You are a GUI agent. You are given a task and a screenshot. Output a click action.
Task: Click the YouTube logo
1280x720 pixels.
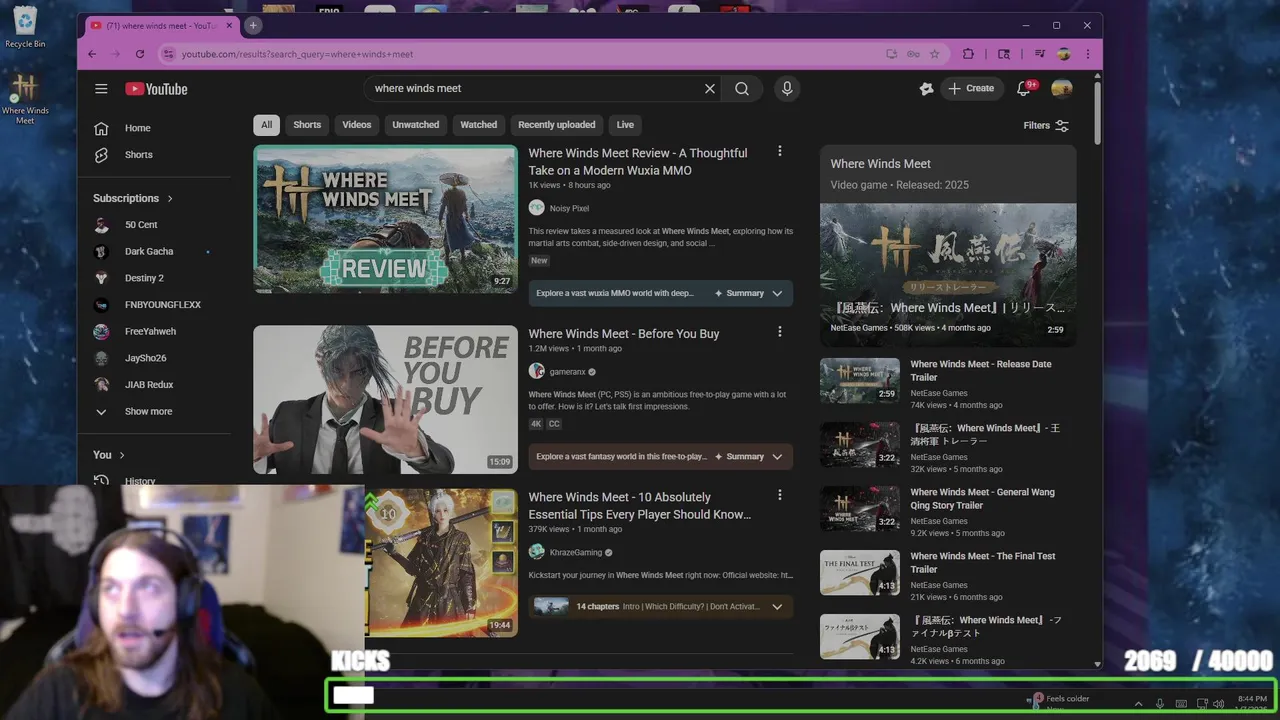(x=156, y=89)
